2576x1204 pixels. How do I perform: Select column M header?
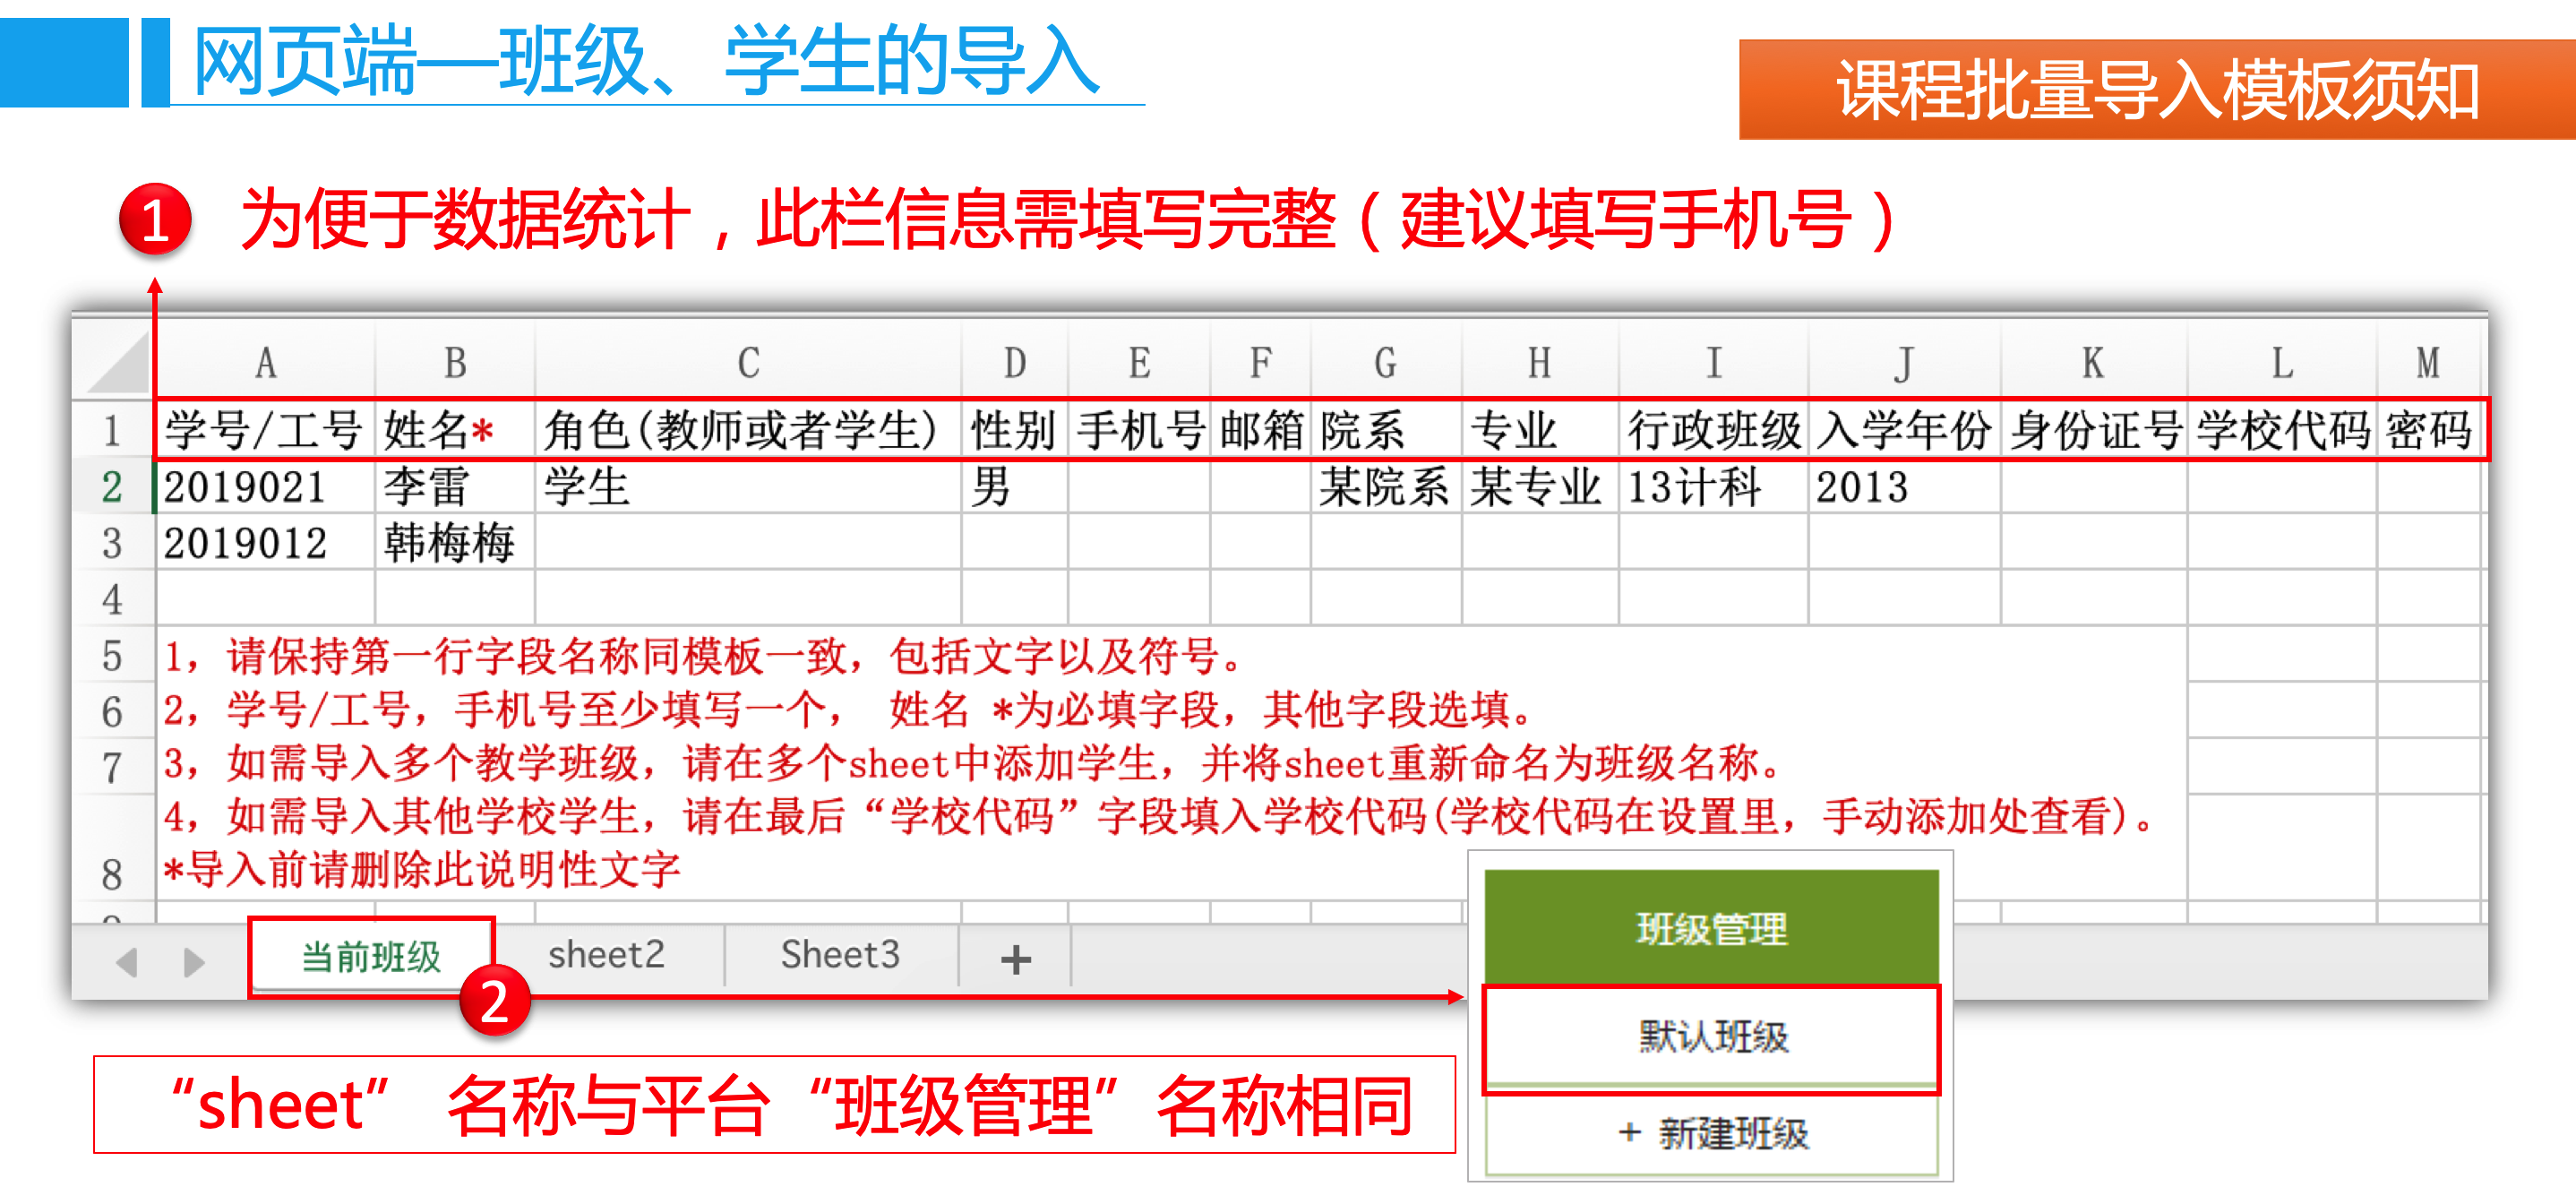(x=2427, y=363)
